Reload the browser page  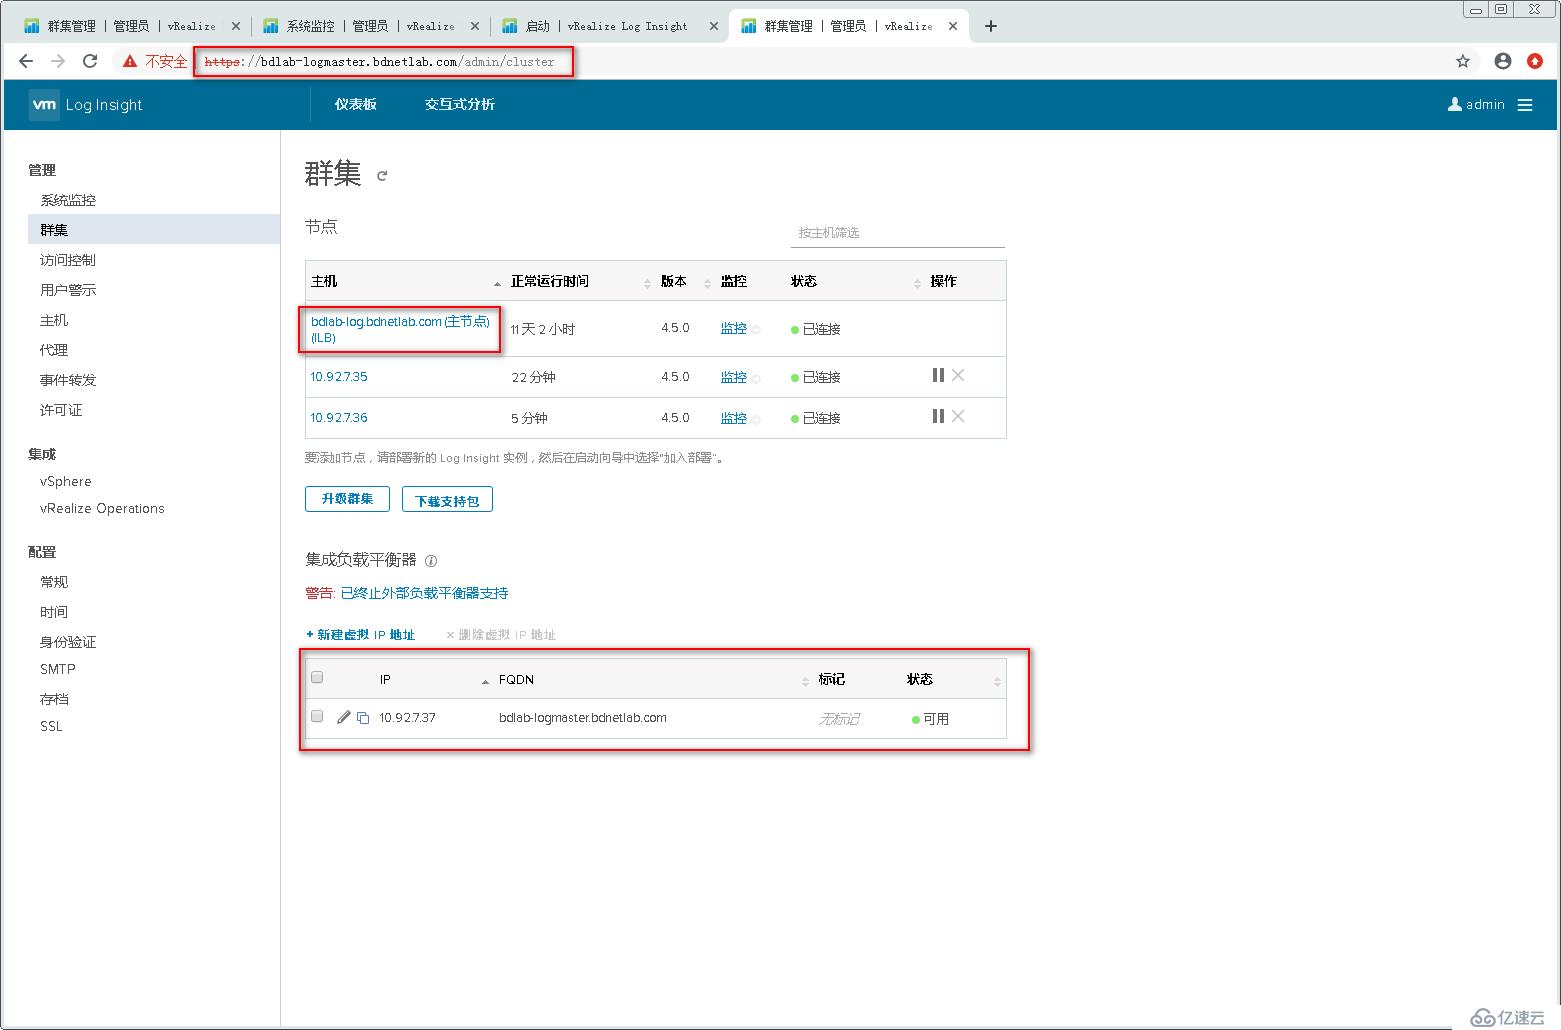pyautogui.click(x=90, y=61)
